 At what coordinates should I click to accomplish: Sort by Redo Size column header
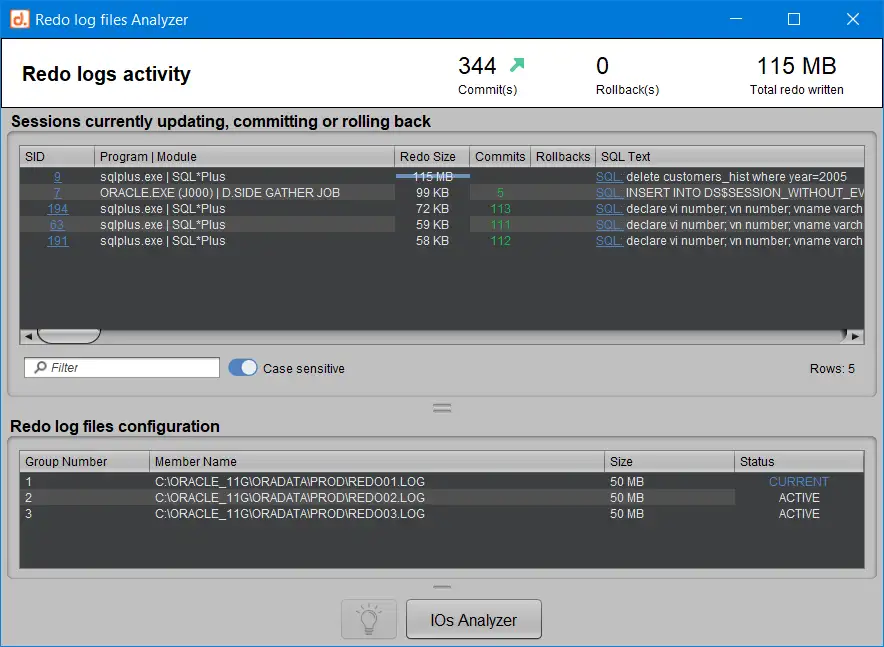(432, 157)
